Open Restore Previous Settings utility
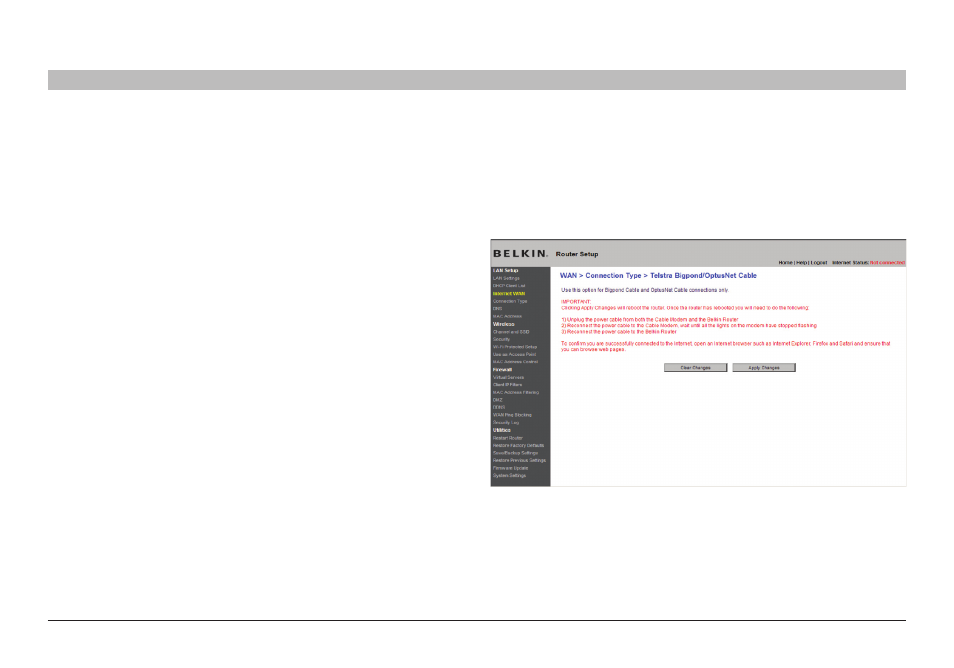 point(519,461)
